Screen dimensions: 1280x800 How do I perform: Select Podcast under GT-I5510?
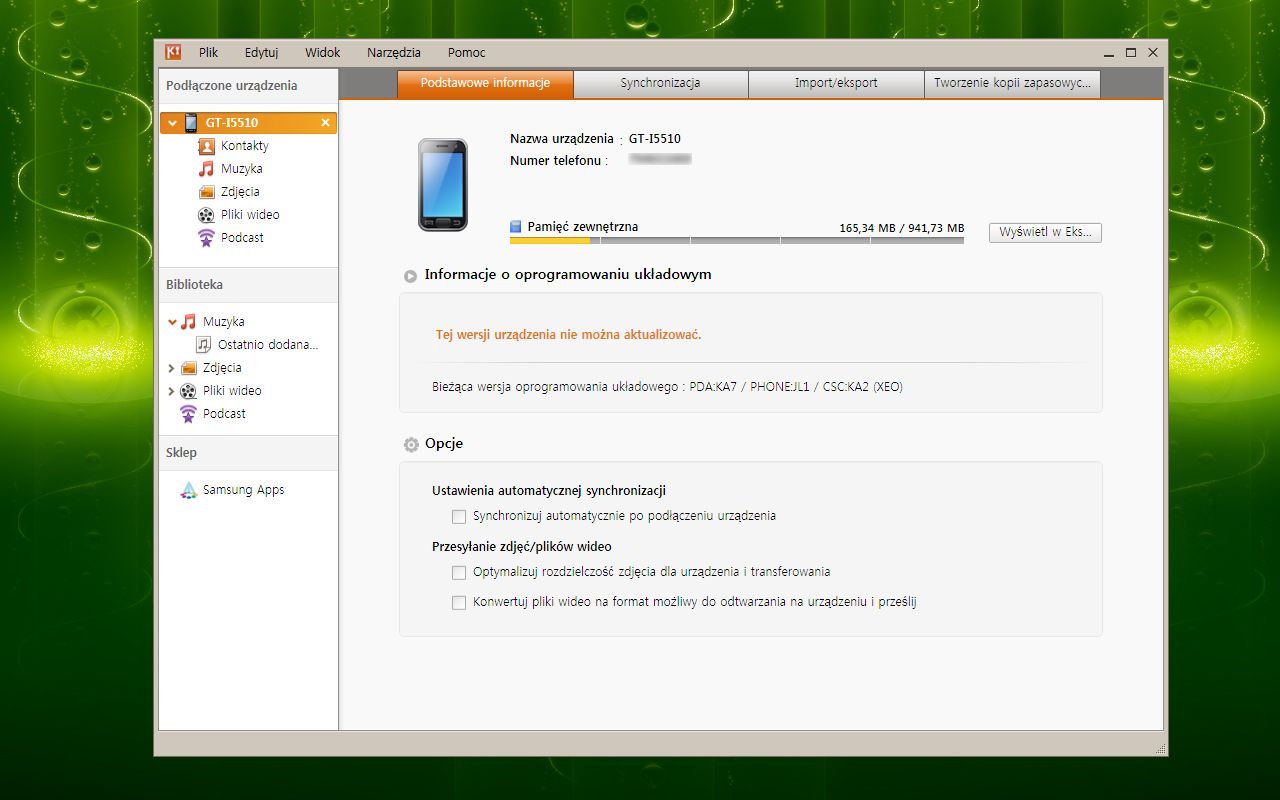click(242, 238)
